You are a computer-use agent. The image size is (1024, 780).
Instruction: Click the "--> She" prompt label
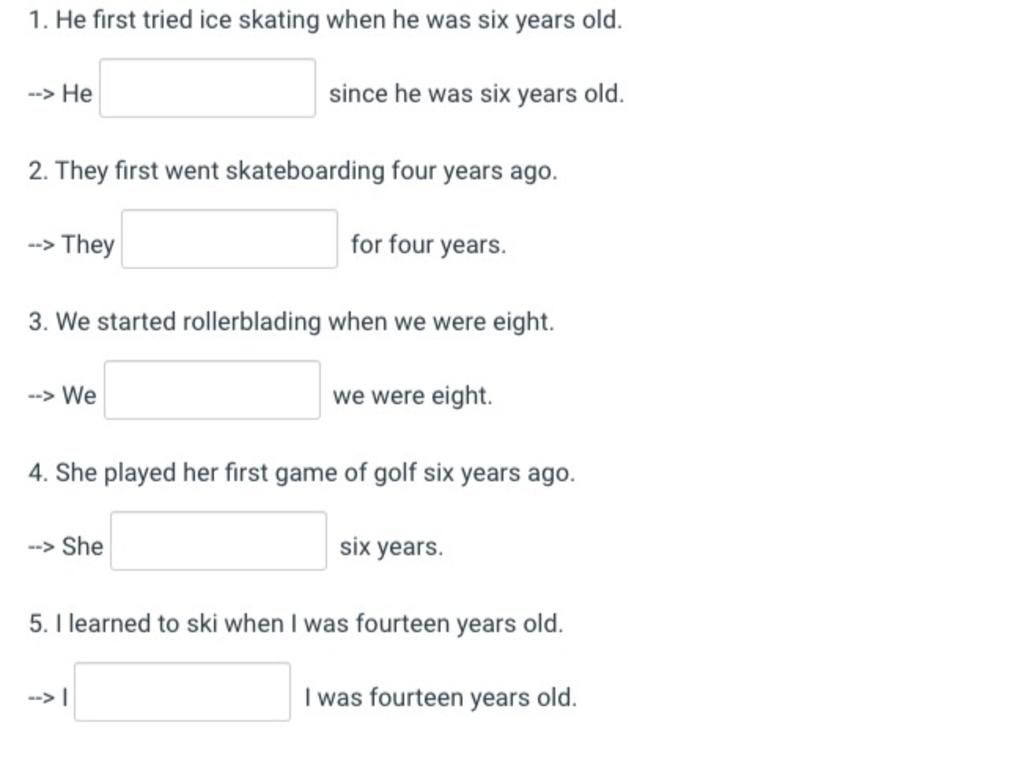click(x=65, y=547)
